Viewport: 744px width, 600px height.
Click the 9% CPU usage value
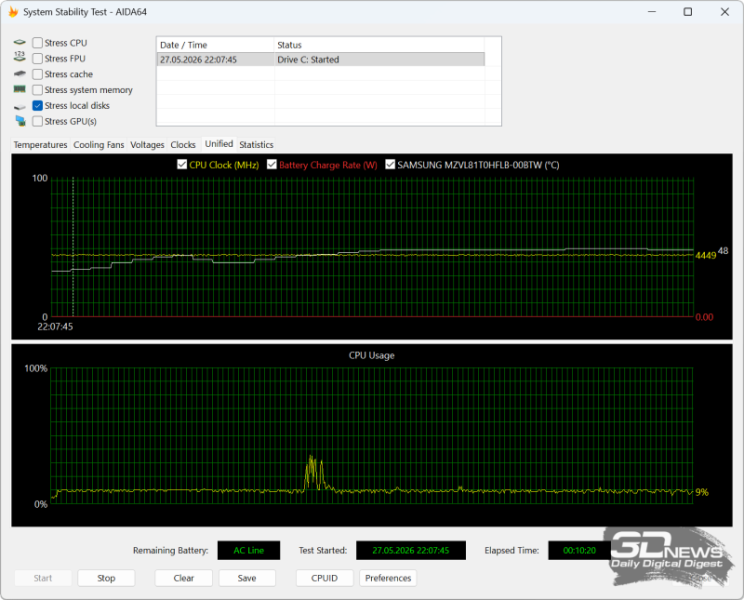click(x=702, y=492)
